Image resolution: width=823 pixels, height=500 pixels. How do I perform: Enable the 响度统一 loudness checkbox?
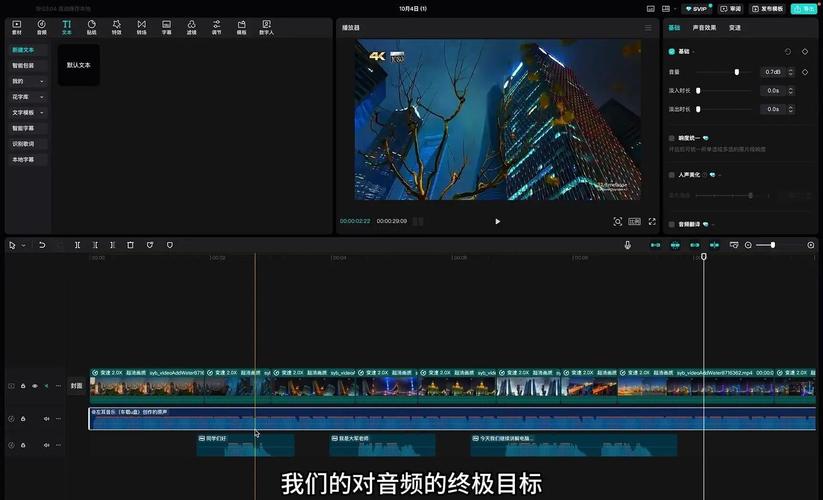671,138
